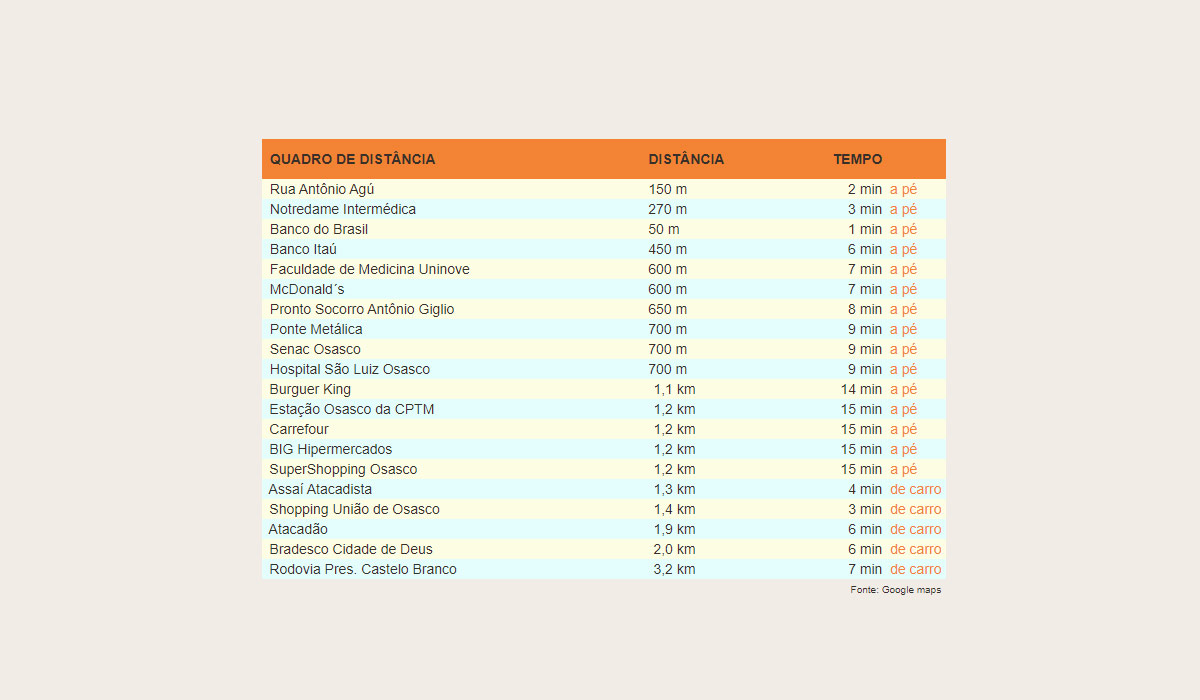Click the Assaí Atacadista entry
Image resolution: width=1200 pixels, height=700 pixels.
click(x=320, y=489)
